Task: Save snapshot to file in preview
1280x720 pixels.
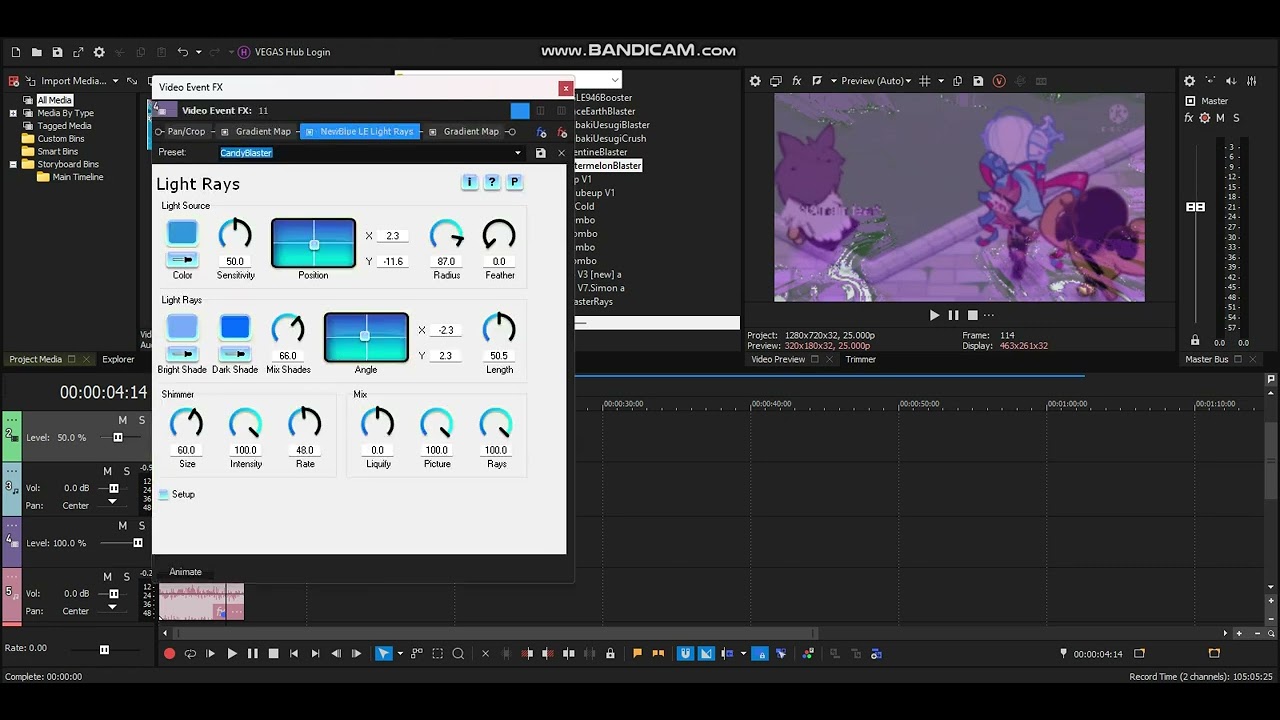Action: (x=978, y=81)
